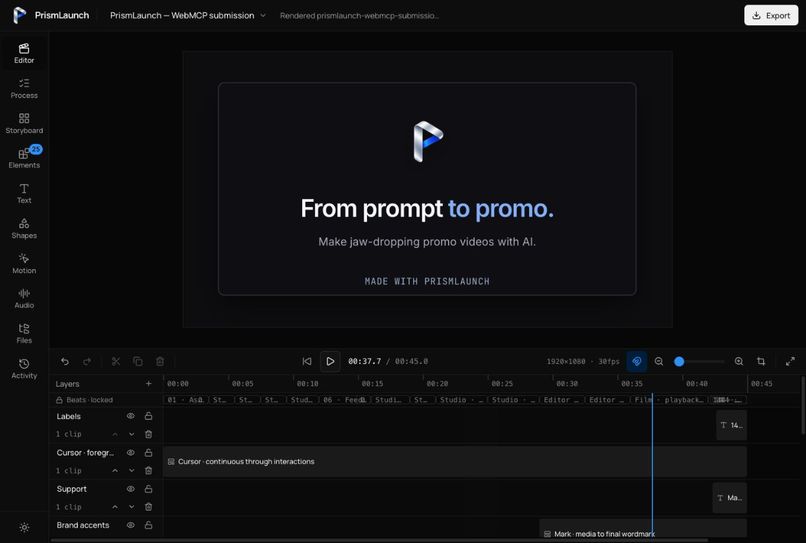
Task: Move the Support layer down
Action: [x=132, y=507]
